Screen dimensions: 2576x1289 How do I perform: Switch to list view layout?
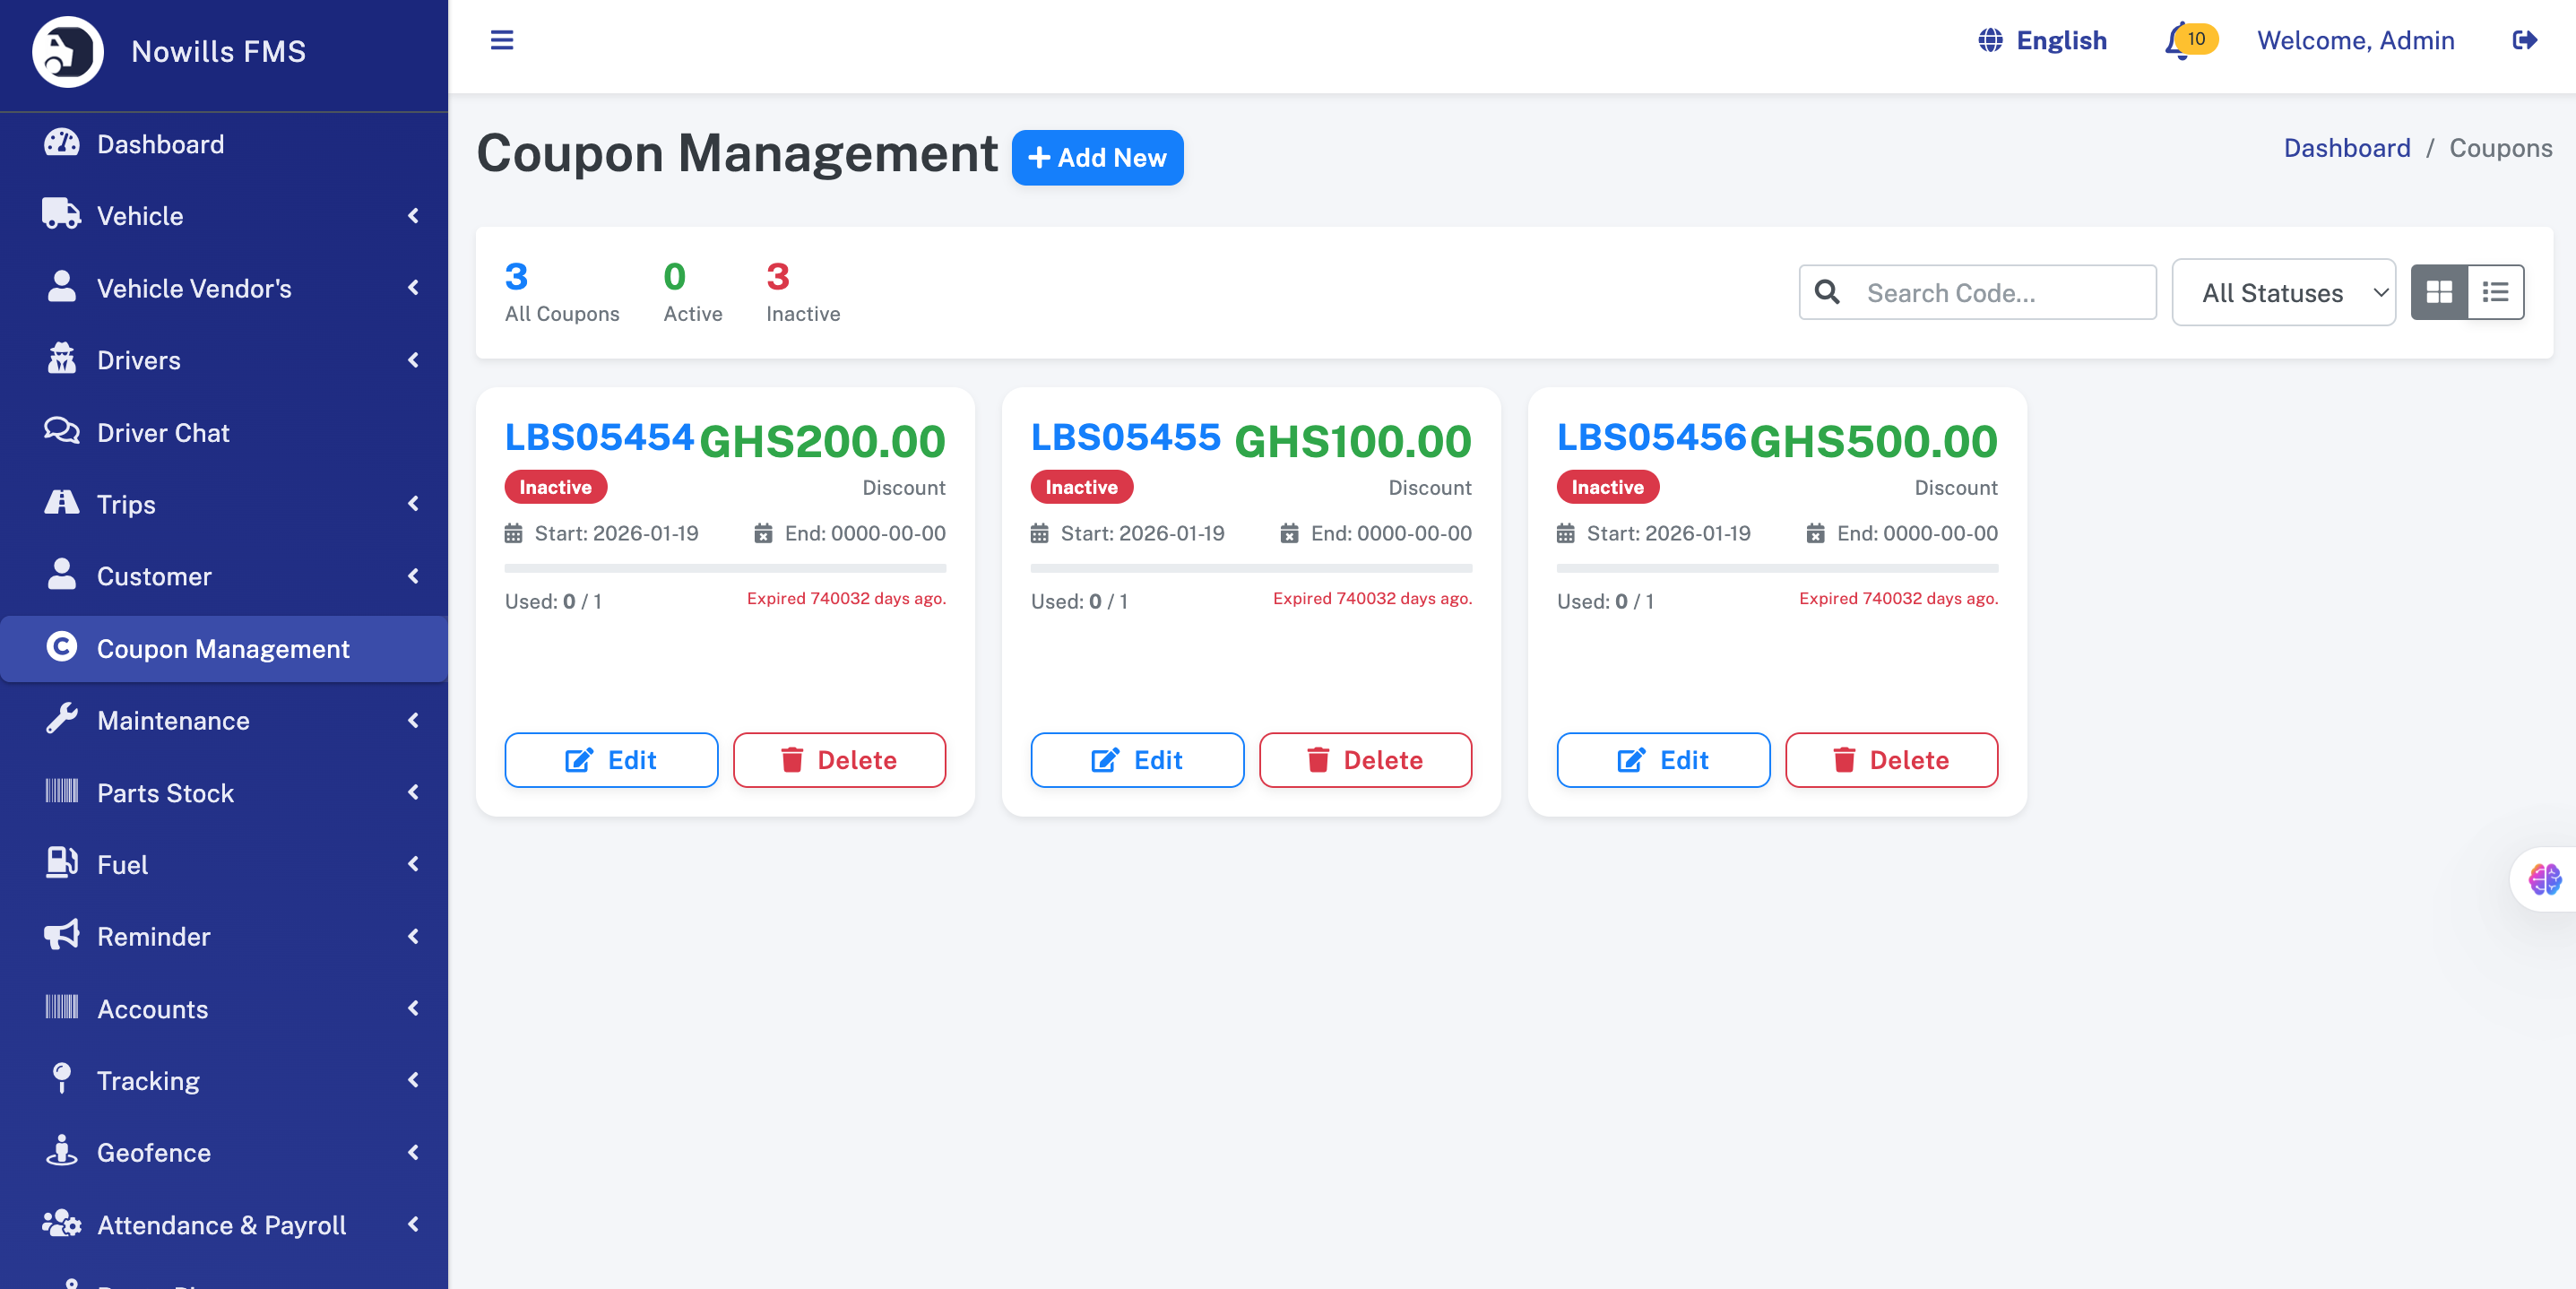2495,292
